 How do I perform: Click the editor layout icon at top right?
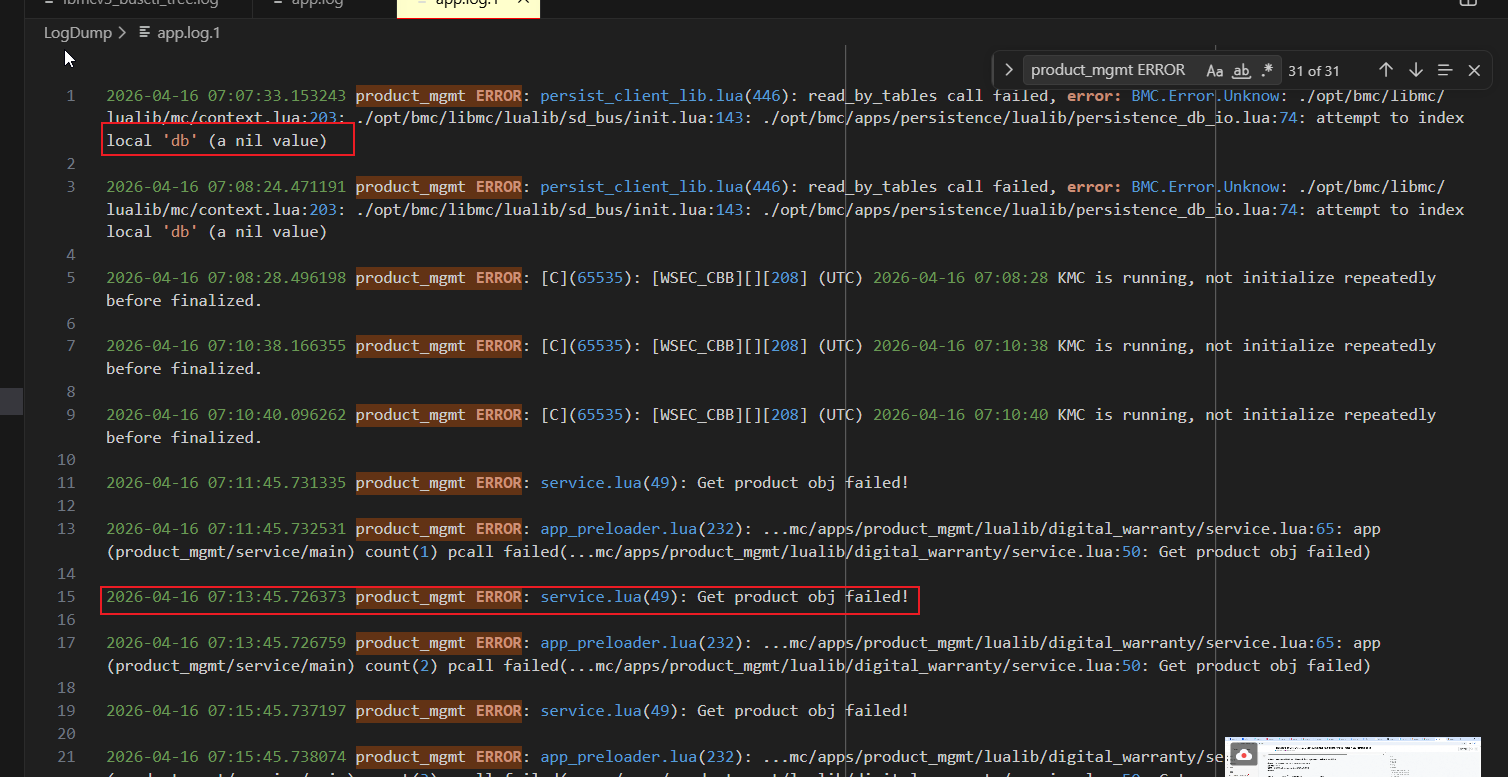(1468, 3)
